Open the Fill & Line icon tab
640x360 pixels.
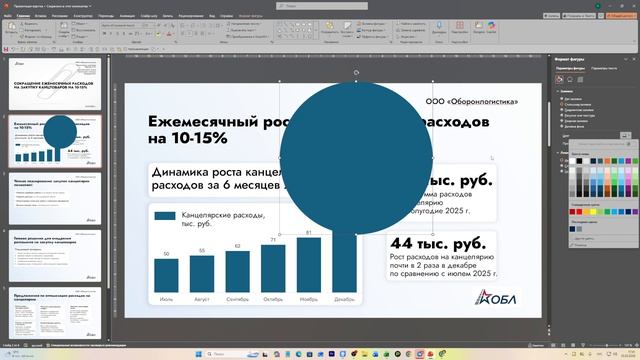pos(559,79)
